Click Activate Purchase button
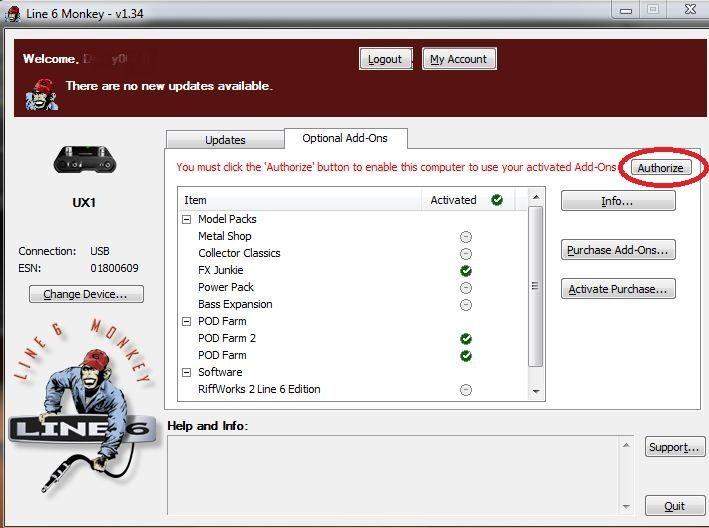The width and height of the screenshot is (709, 528). tap(618, 289)
